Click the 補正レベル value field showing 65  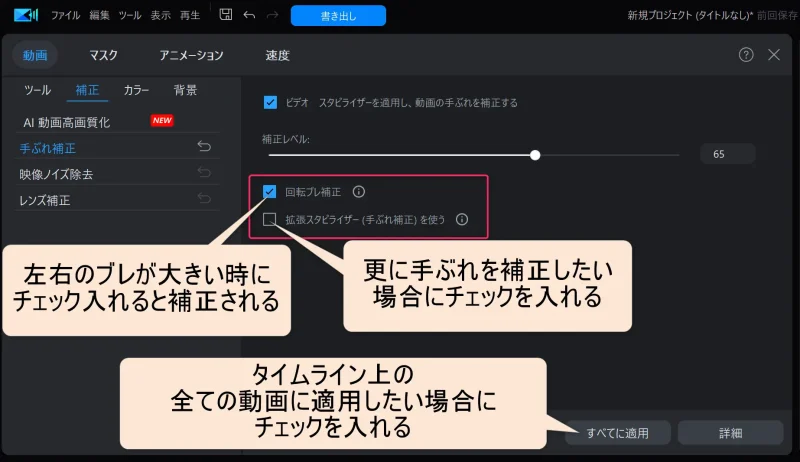click(x=727, y=154)
